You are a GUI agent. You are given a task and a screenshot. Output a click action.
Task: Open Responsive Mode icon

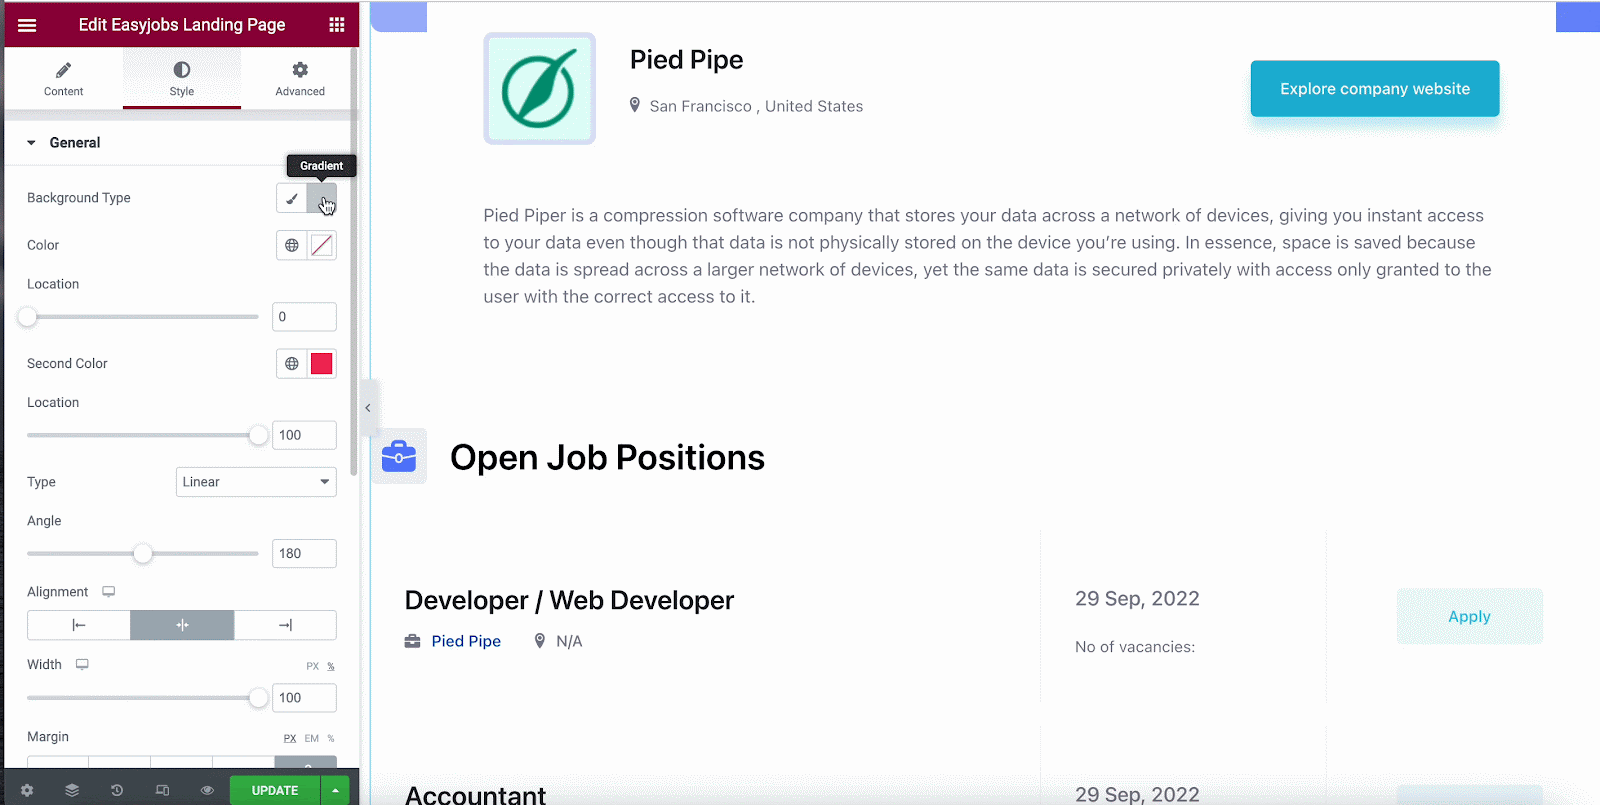pyautogui.click(x=162, y=790)
